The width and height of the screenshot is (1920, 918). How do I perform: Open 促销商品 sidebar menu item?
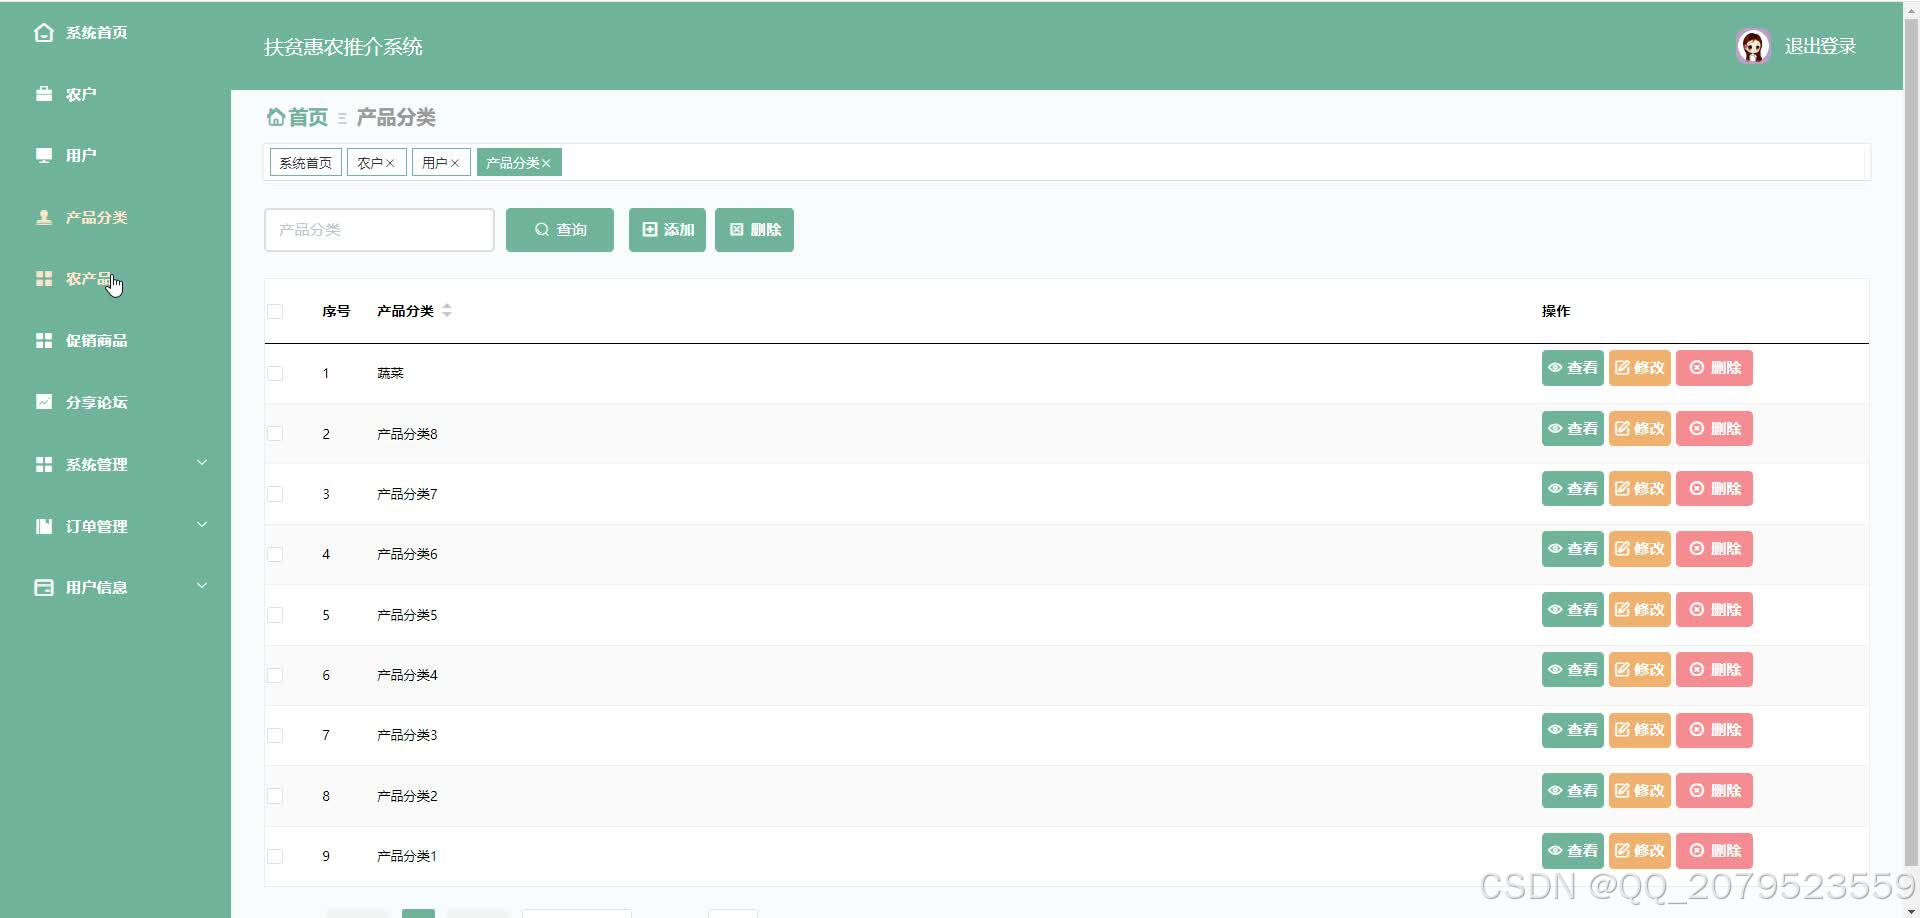coord(96,341)
